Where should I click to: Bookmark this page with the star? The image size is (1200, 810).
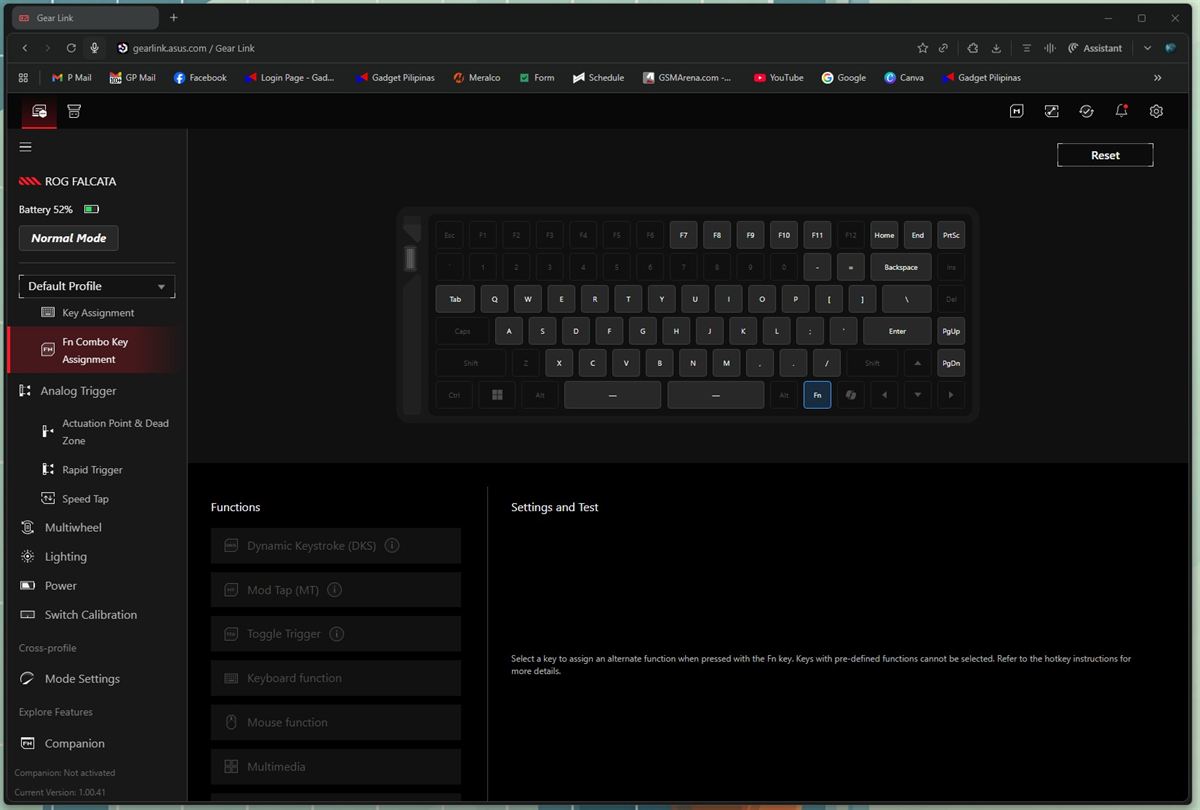tap(923, 48)
